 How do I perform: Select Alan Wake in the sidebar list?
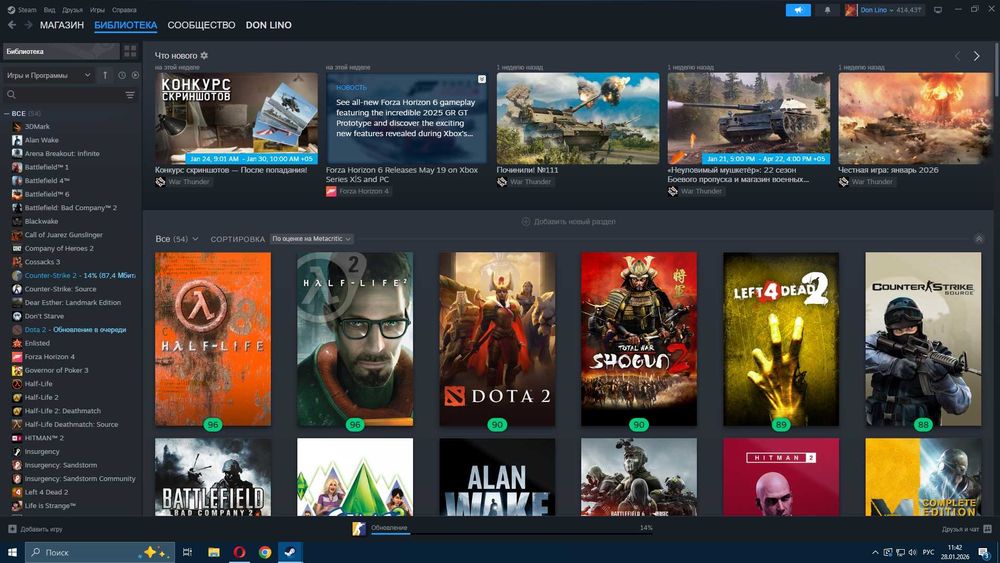click(41, 140)
